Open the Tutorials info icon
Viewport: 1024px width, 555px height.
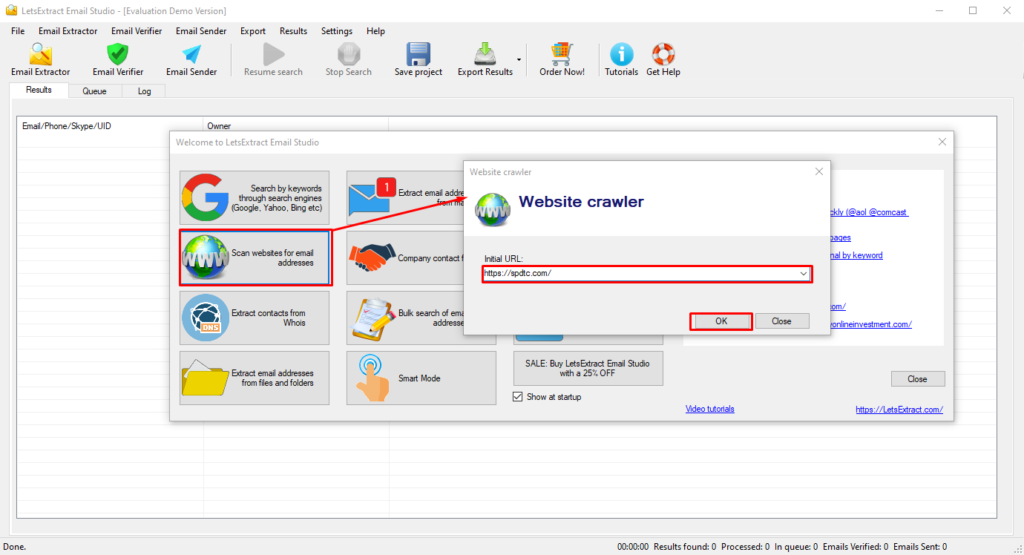pyautogui.click(x=621, y=55)
